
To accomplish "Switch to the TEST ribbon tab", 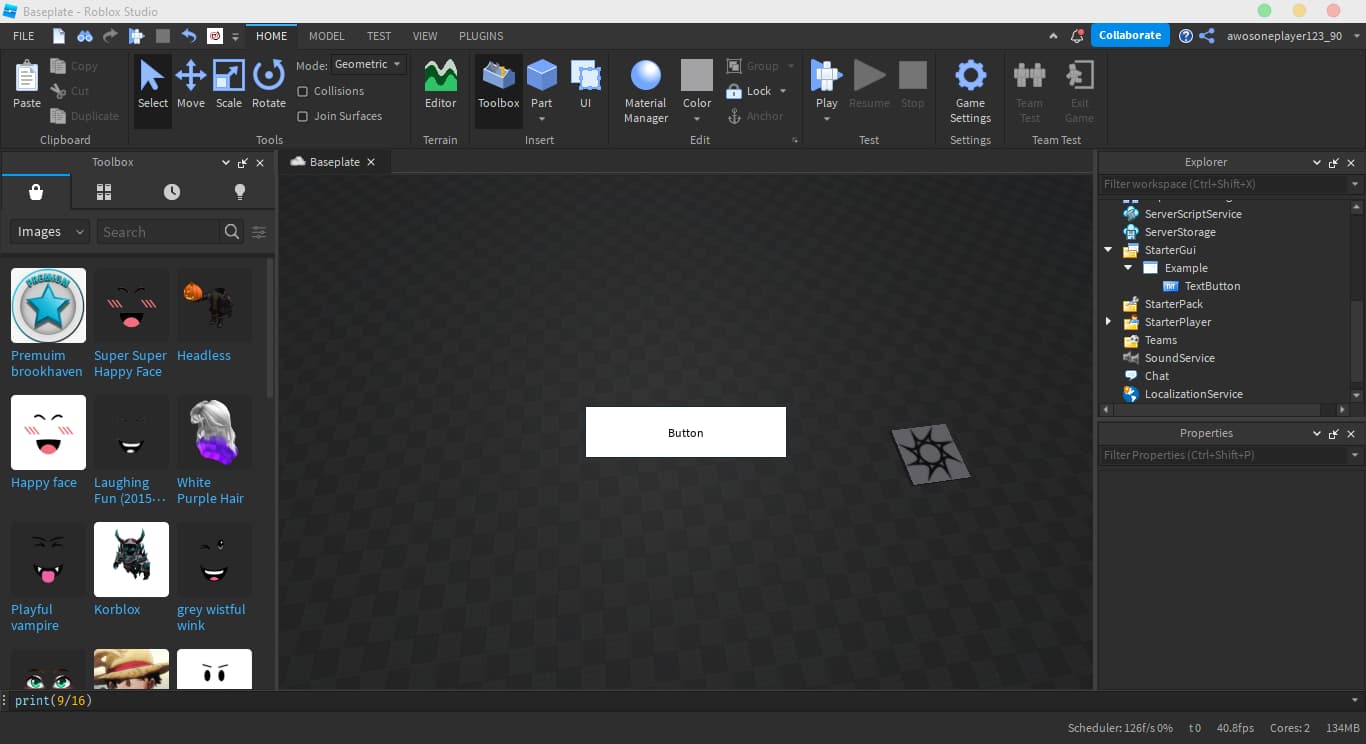I will (x=379, y=36).
